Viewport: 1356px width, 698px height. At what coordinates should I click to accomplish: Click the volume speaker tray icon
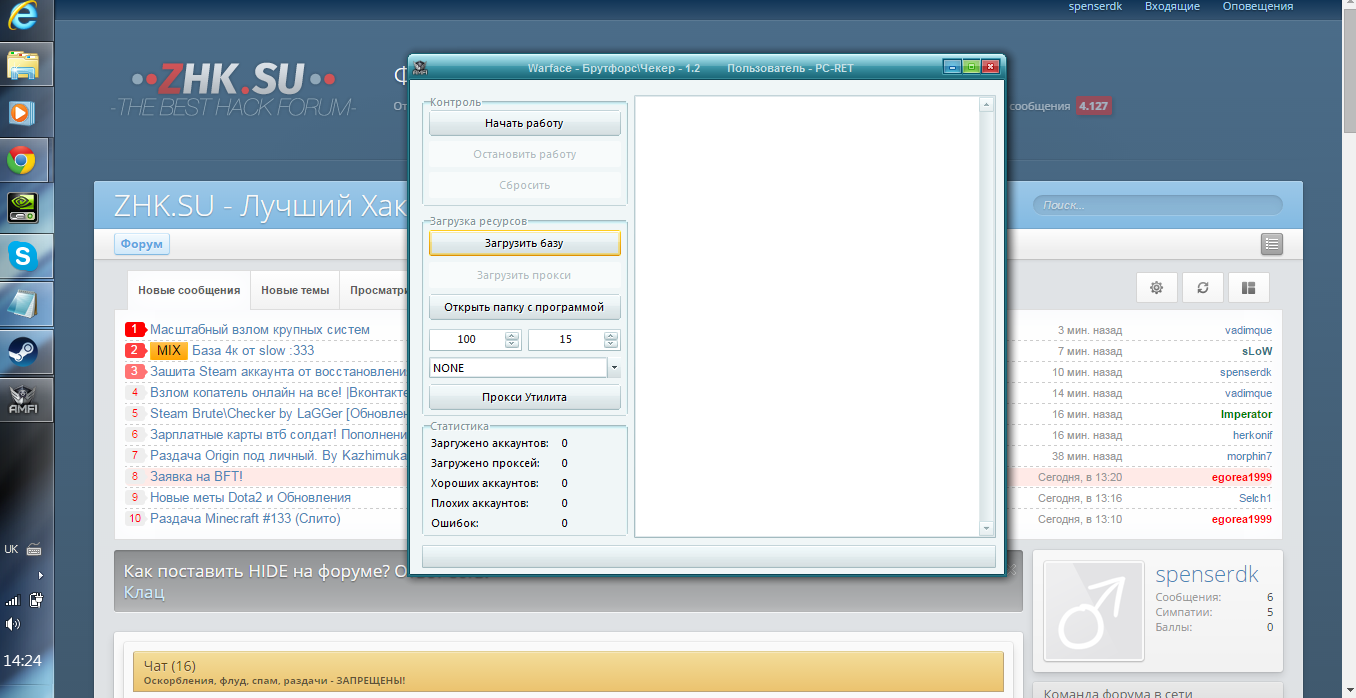click(x=13, y=624)
